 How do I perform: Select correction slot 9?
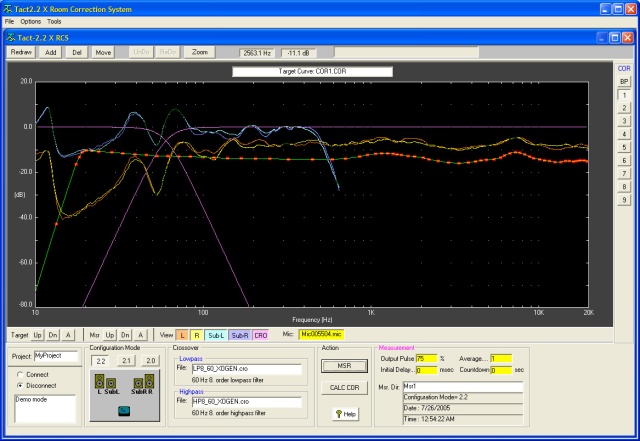624,200
